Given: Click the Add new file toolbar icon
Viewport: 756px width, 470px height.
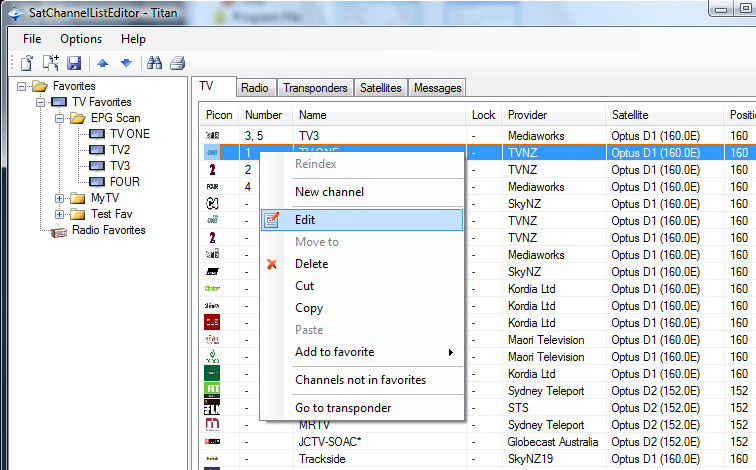Looking at the screenshot, I should pos(50,63).
